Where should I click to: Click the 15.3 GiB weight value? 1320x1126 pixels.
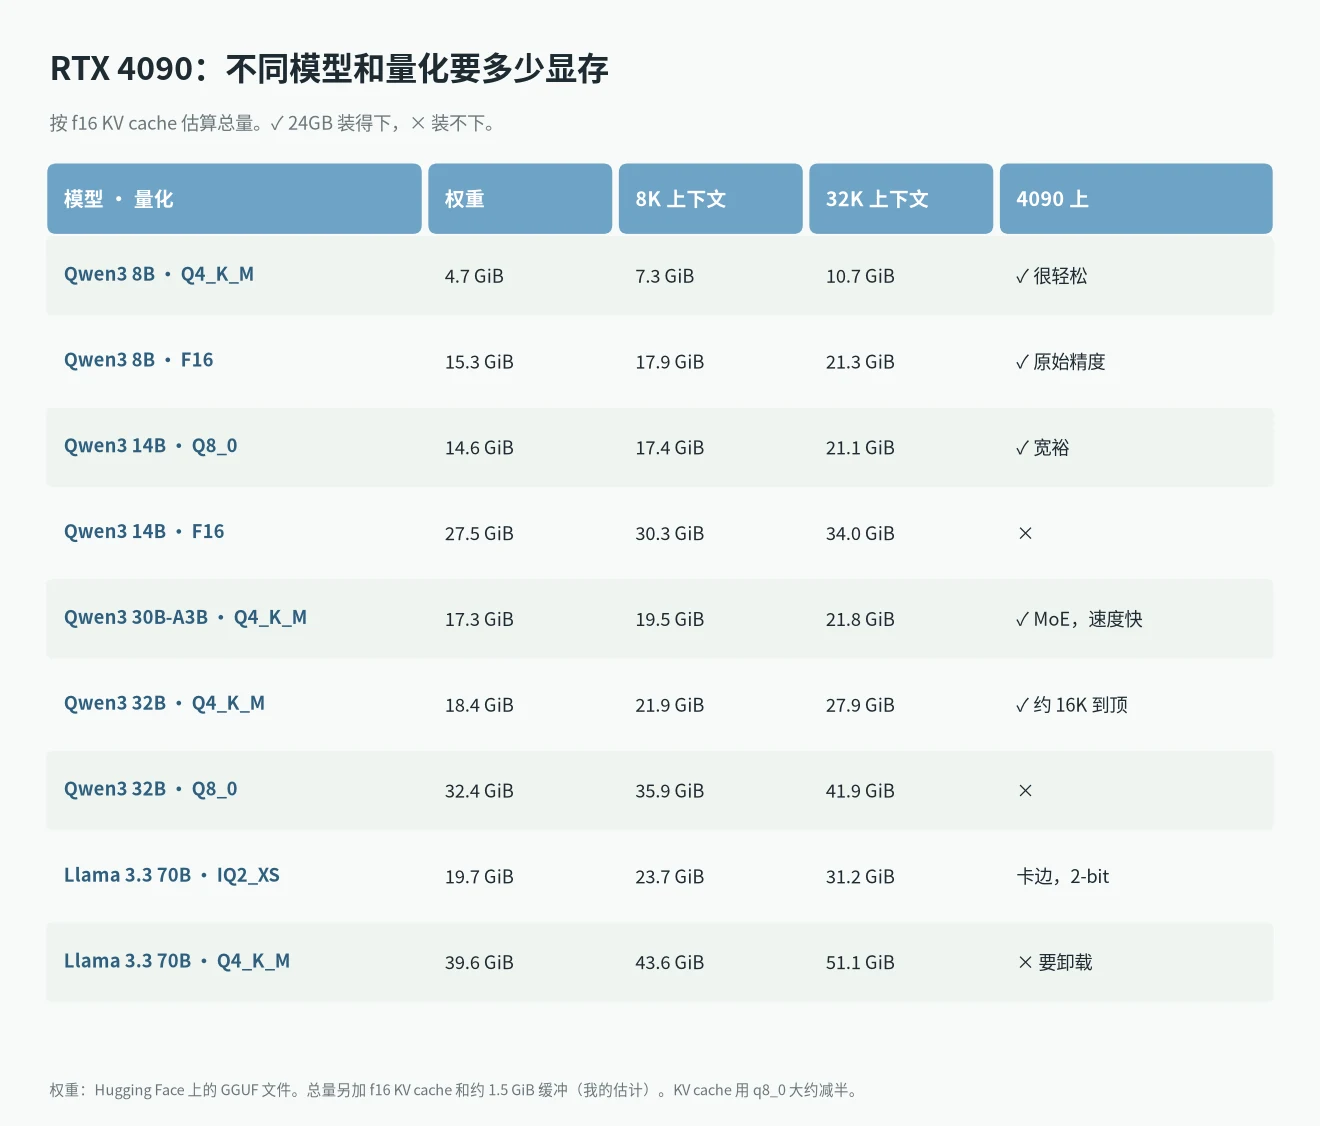[479, 362]
